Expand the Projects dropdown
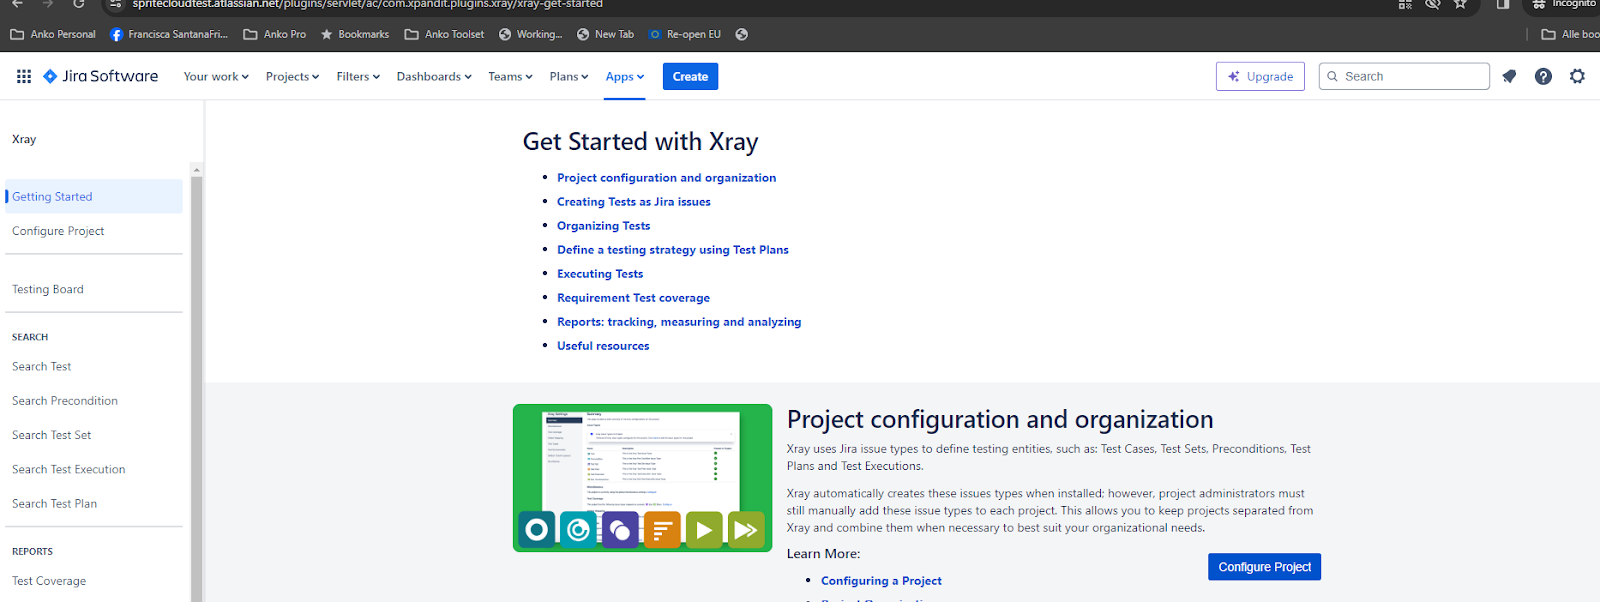 pyautogui.click(x=292, y=76)
